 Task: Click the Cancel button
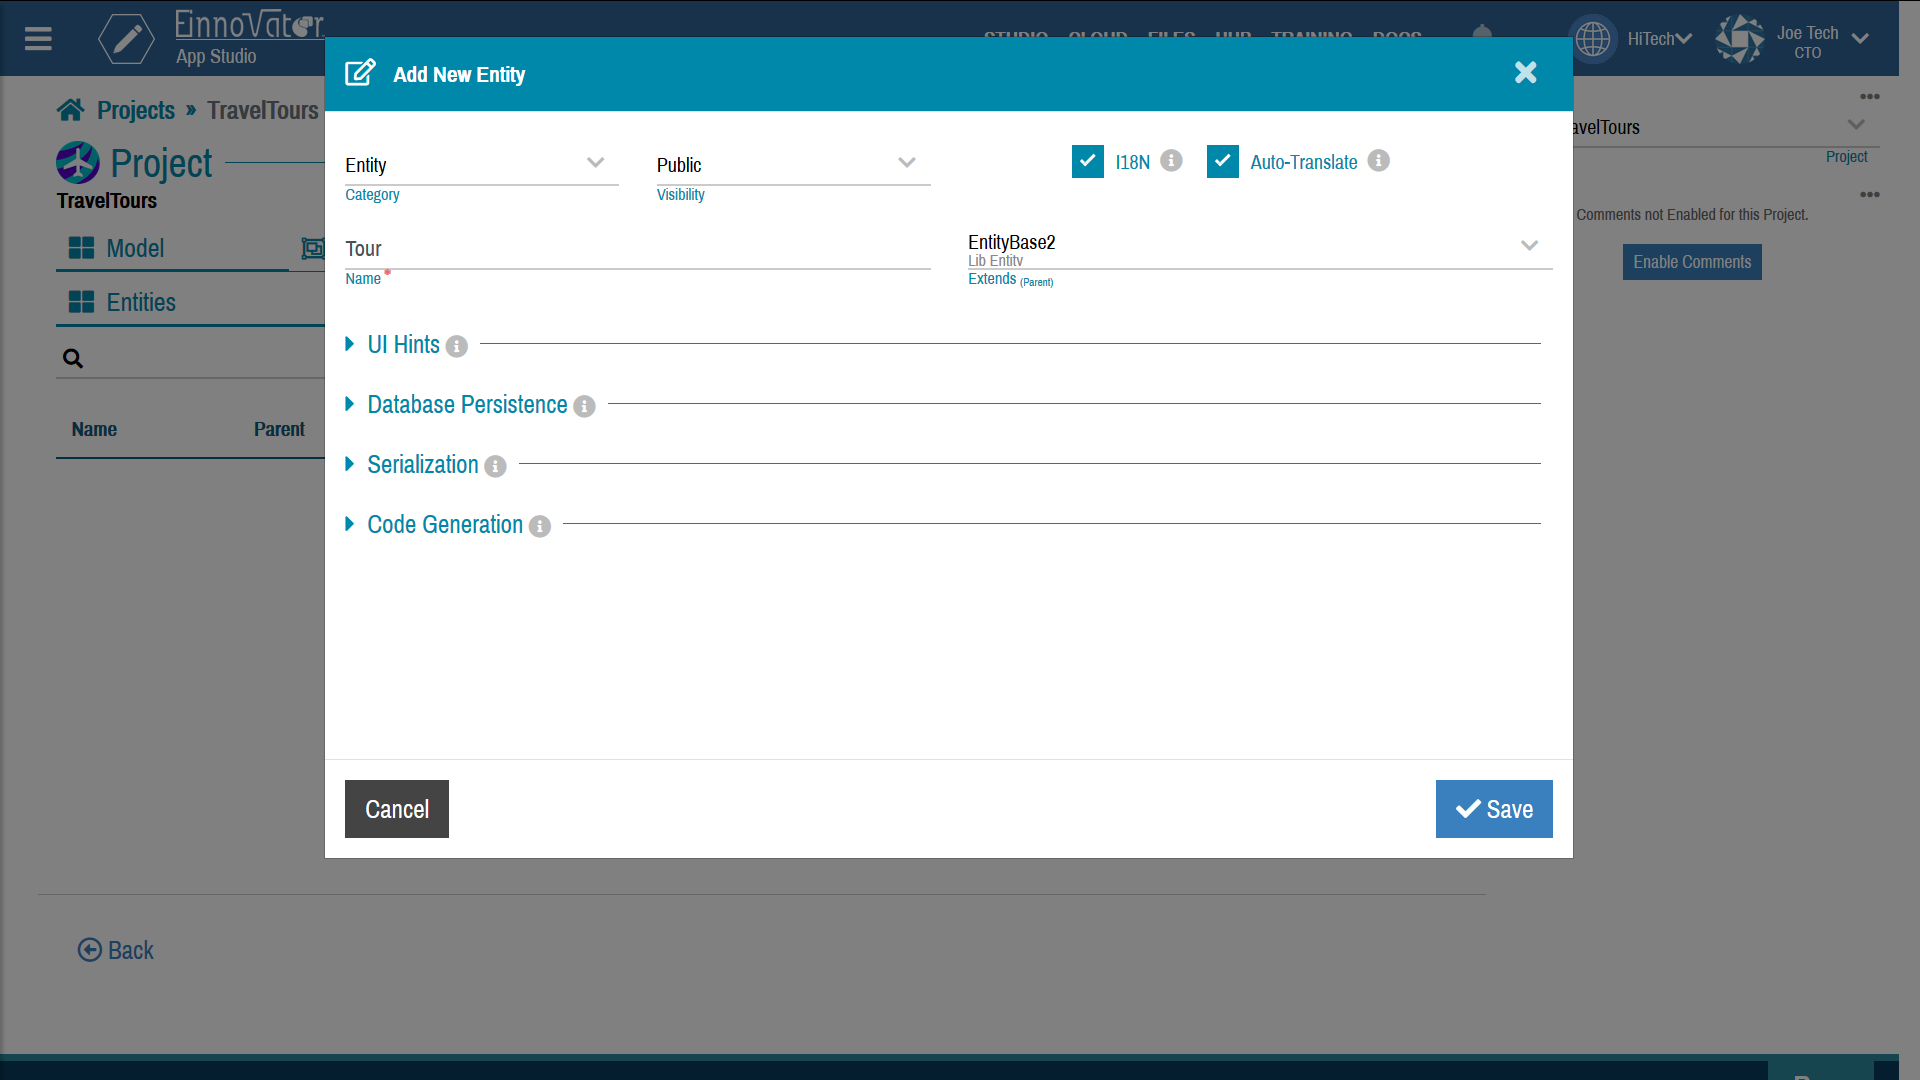(x=397, y=808)
